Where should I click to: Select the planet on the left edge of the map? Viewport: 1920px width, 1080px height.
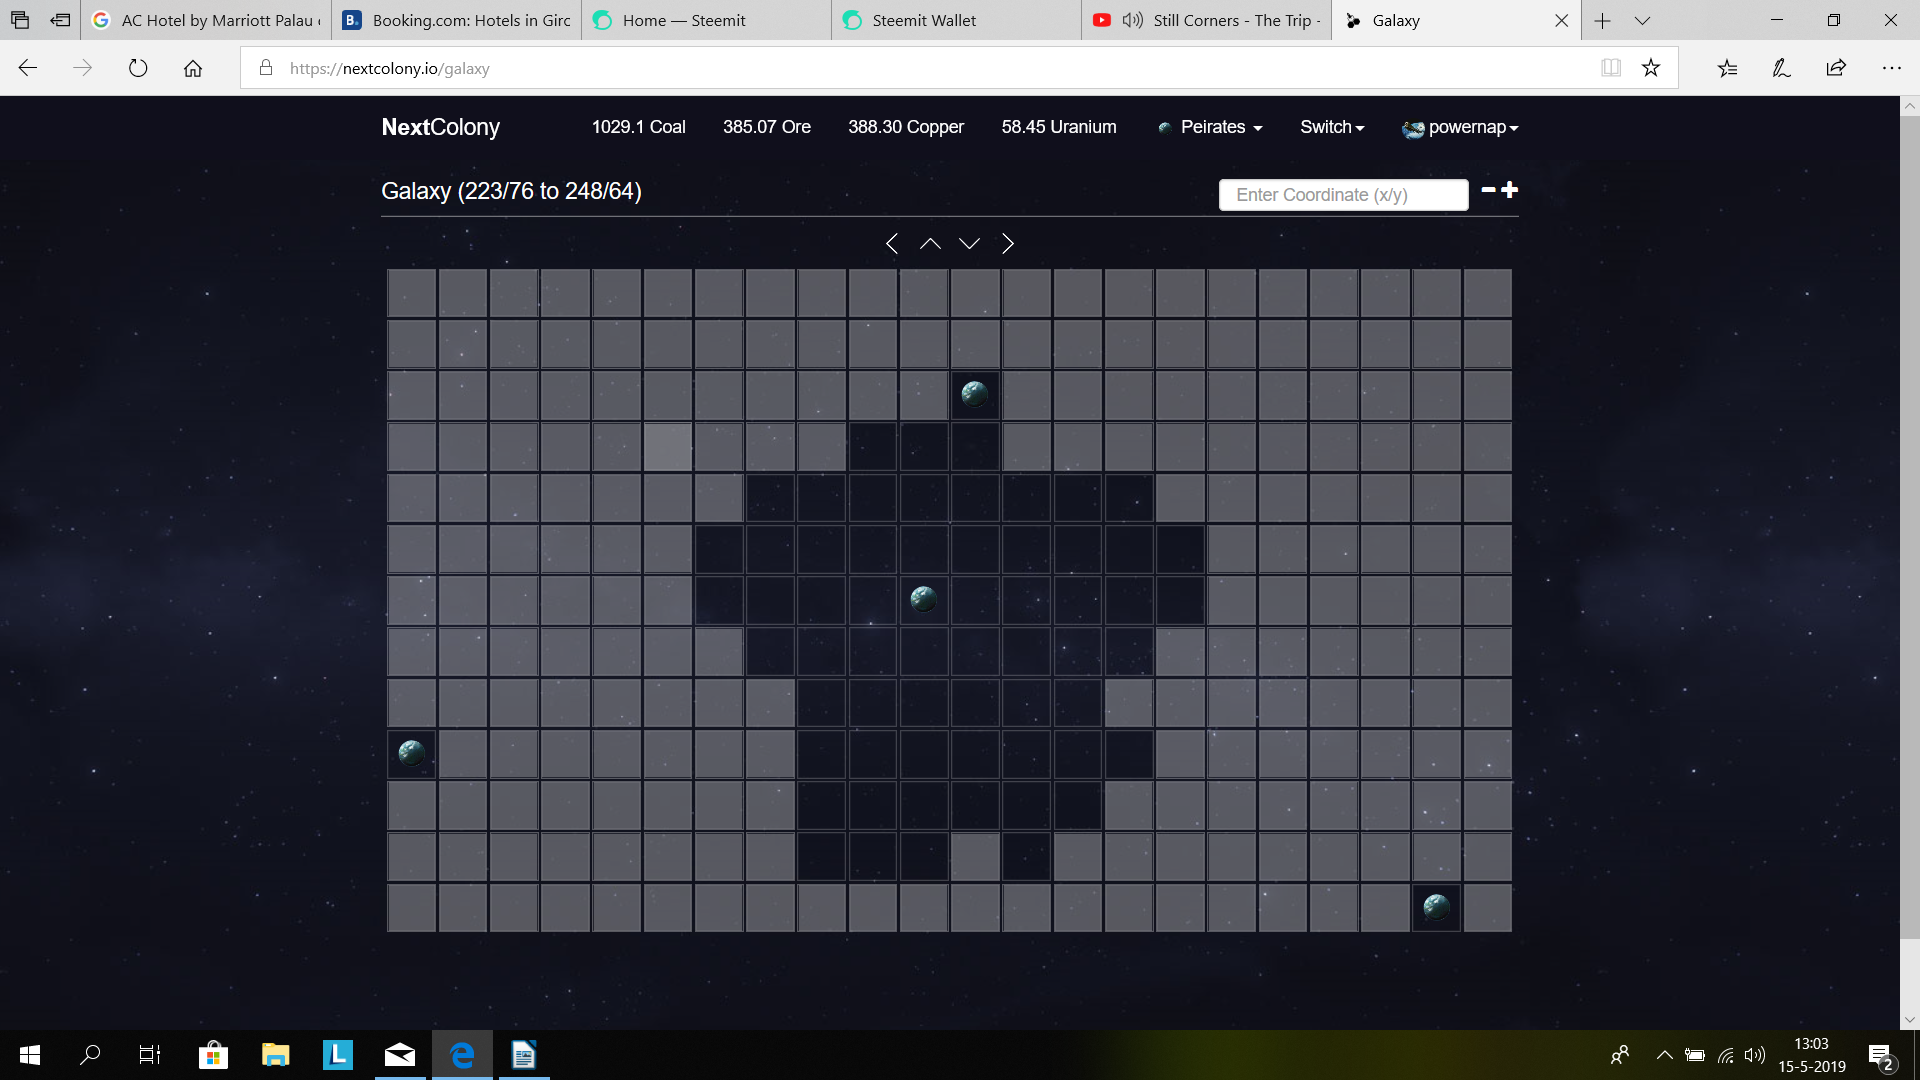pyautogui.click(x=411, y=754)
